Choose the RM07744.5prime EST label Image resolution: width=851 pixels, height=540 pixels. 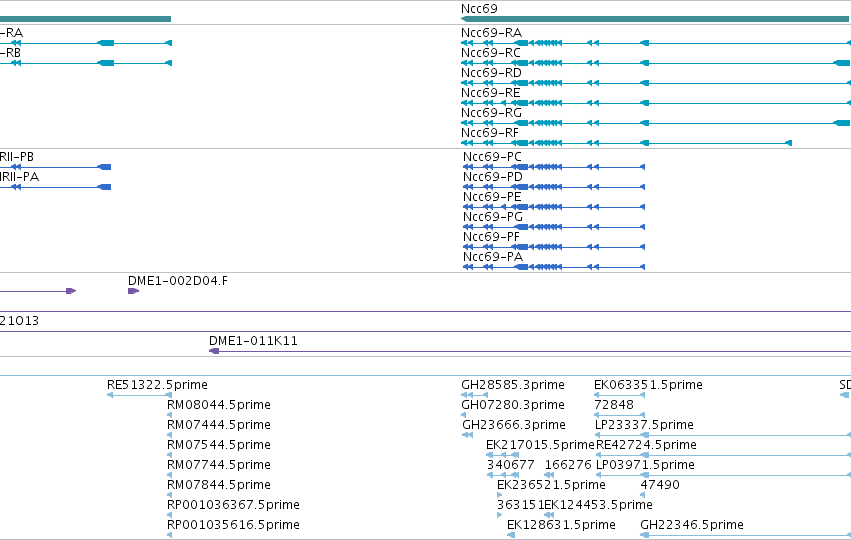pos(219,466)
